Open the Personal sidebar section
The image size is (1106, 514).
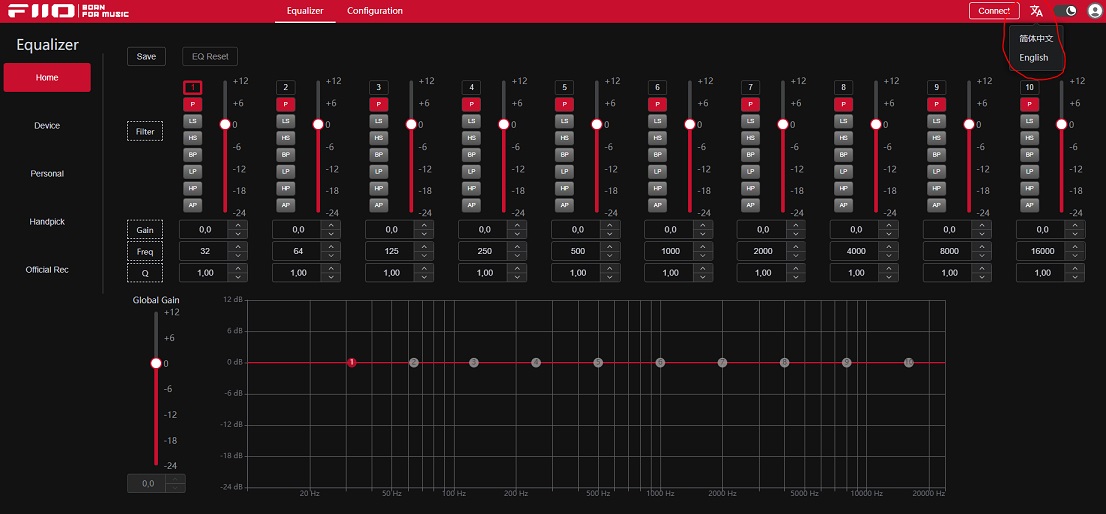click(47, 173)
